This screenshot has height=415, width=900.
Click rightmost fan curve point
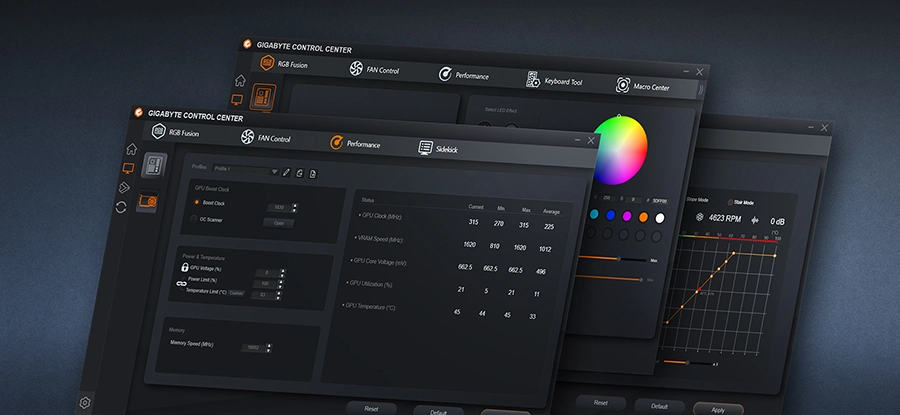pyautogui.click(x=775, y=255)
